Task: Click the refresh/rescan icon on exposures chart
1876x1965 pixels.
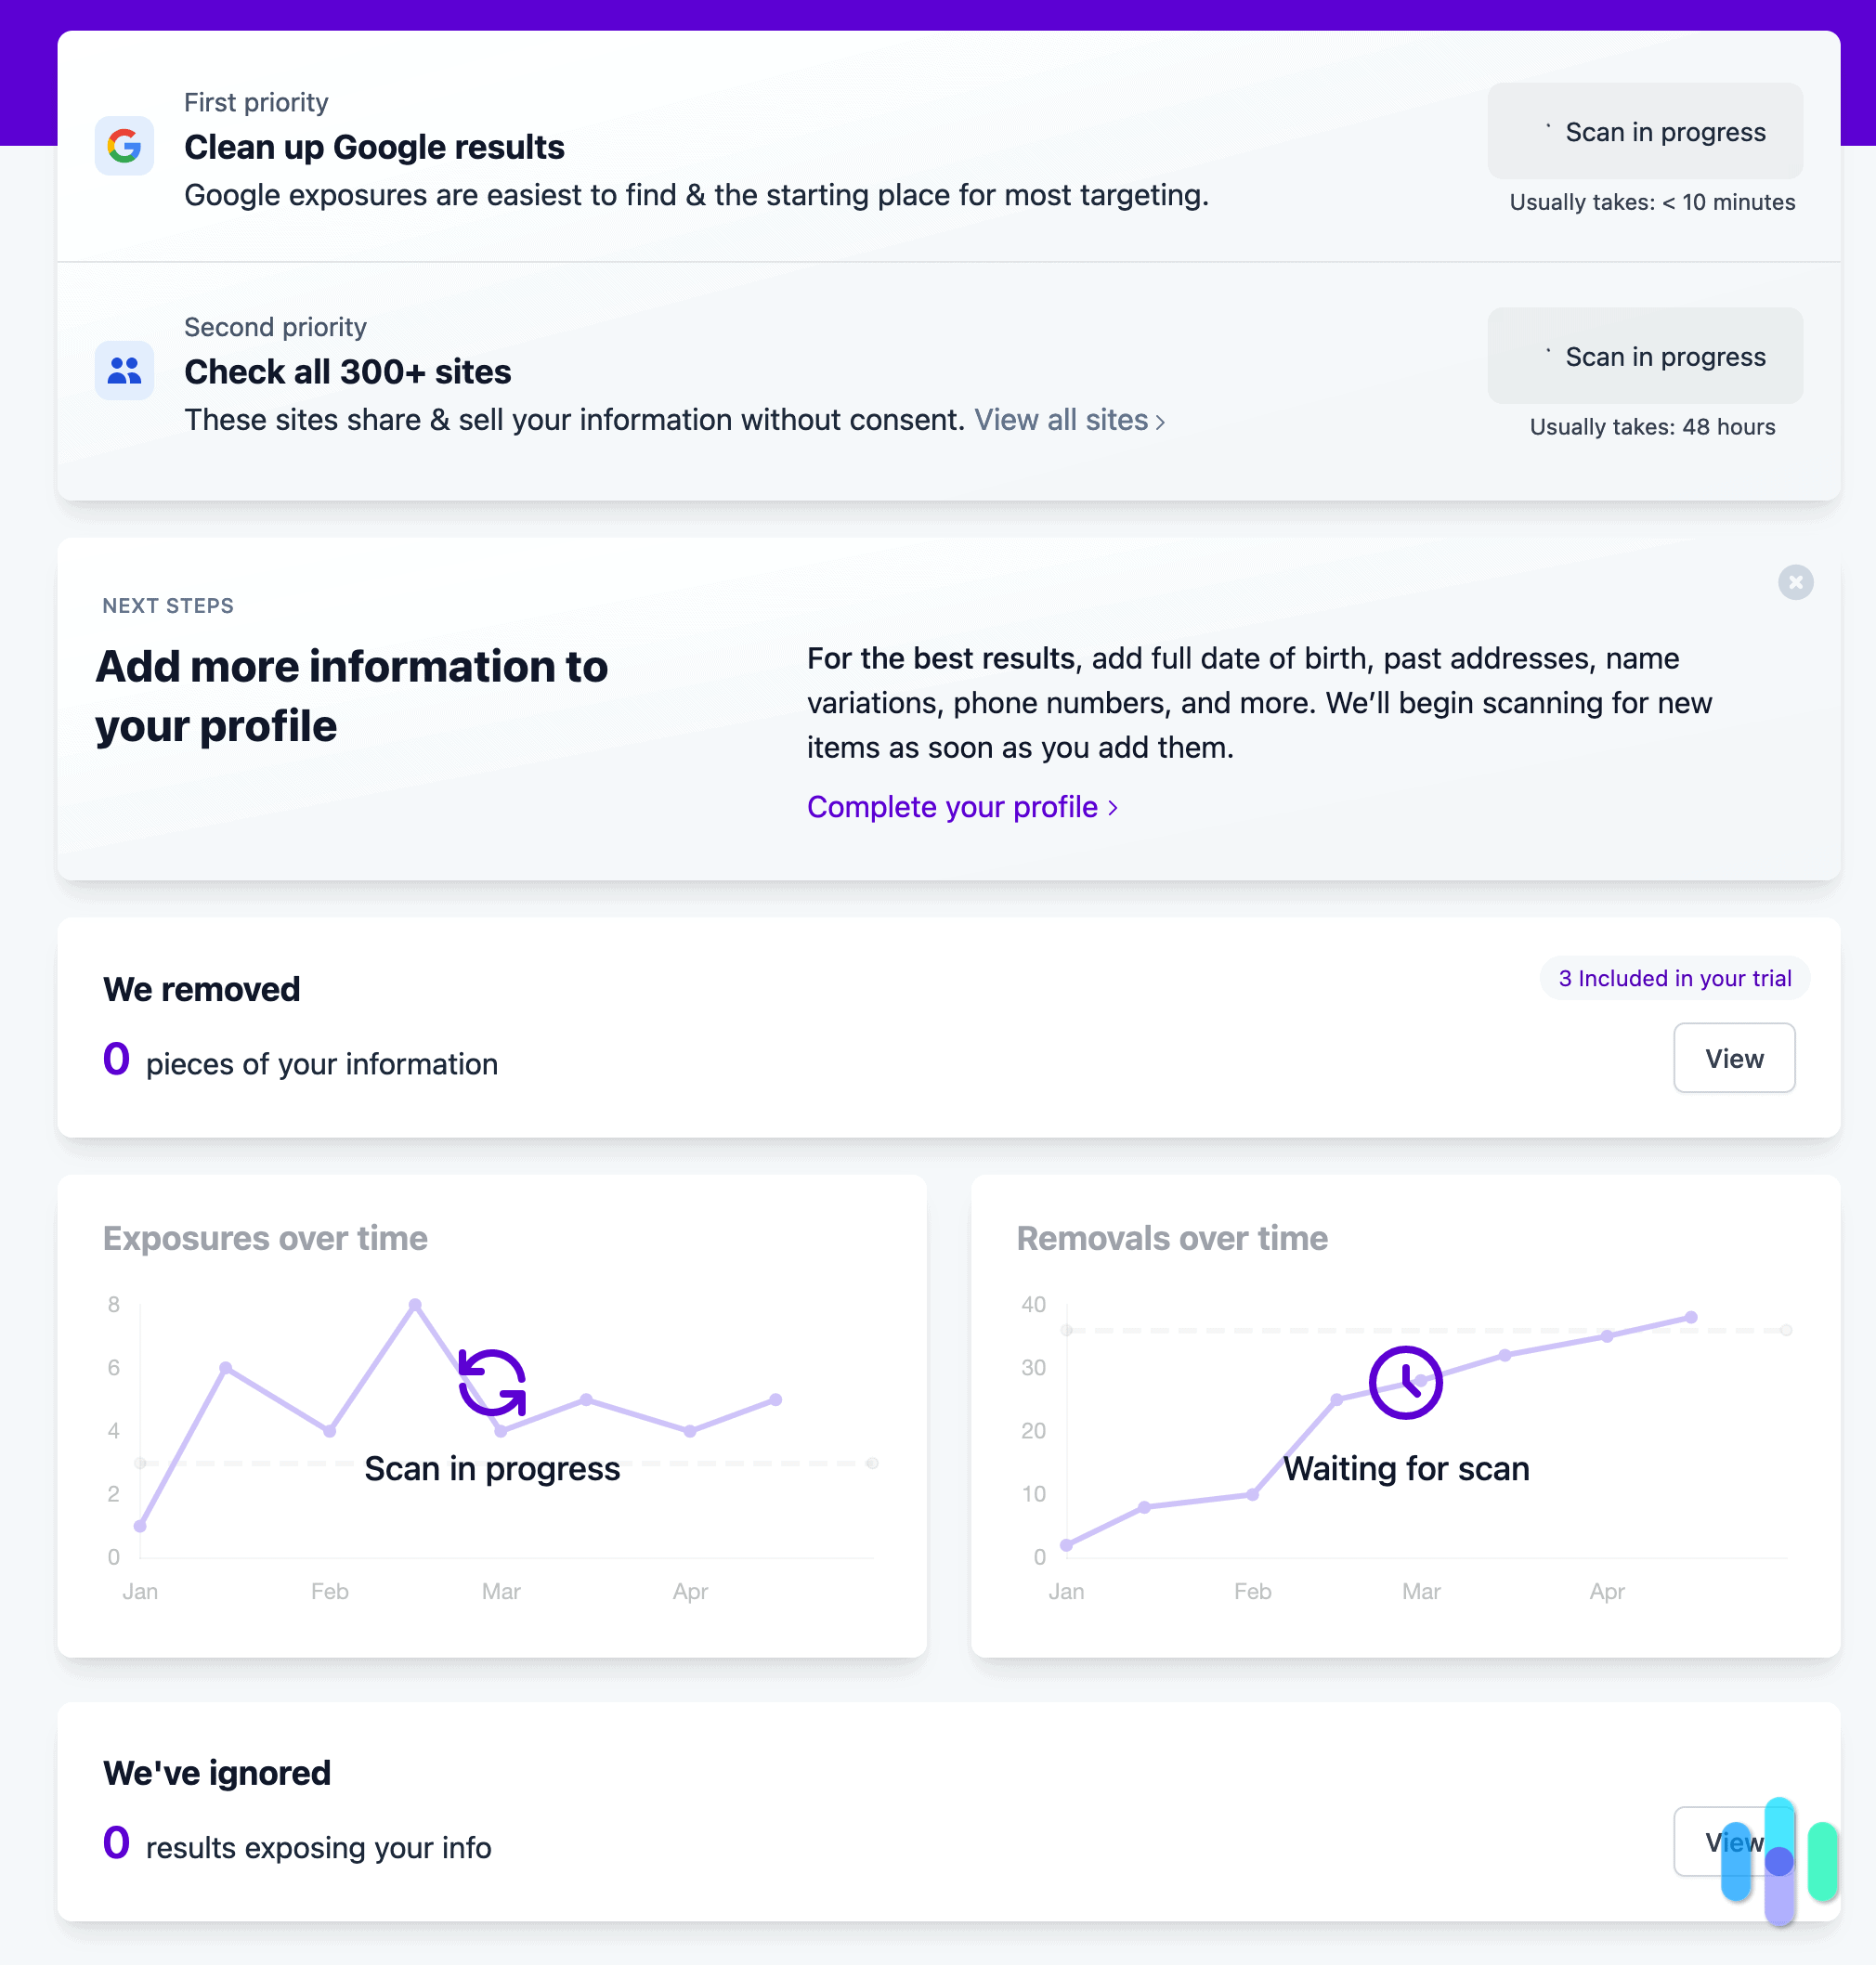Action: (491, 1385)
